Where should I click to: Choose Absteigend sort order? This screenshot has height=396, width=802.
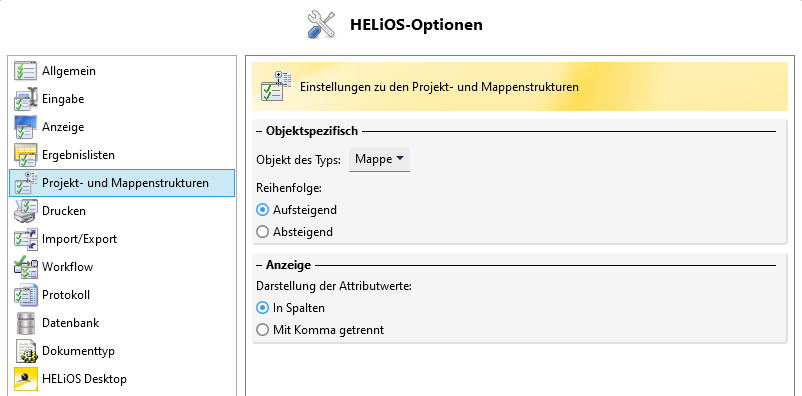[262, 232]
